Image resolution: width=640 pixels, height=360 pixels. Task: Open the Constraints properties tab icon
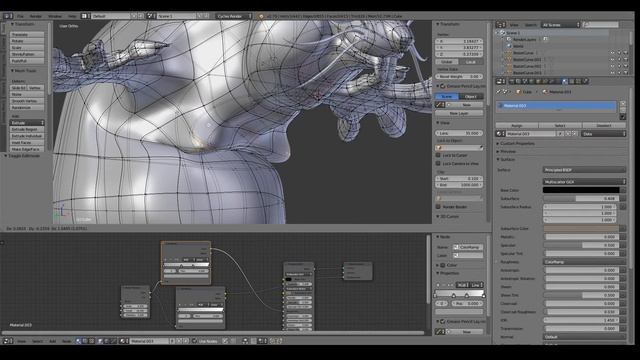point(545,81)
